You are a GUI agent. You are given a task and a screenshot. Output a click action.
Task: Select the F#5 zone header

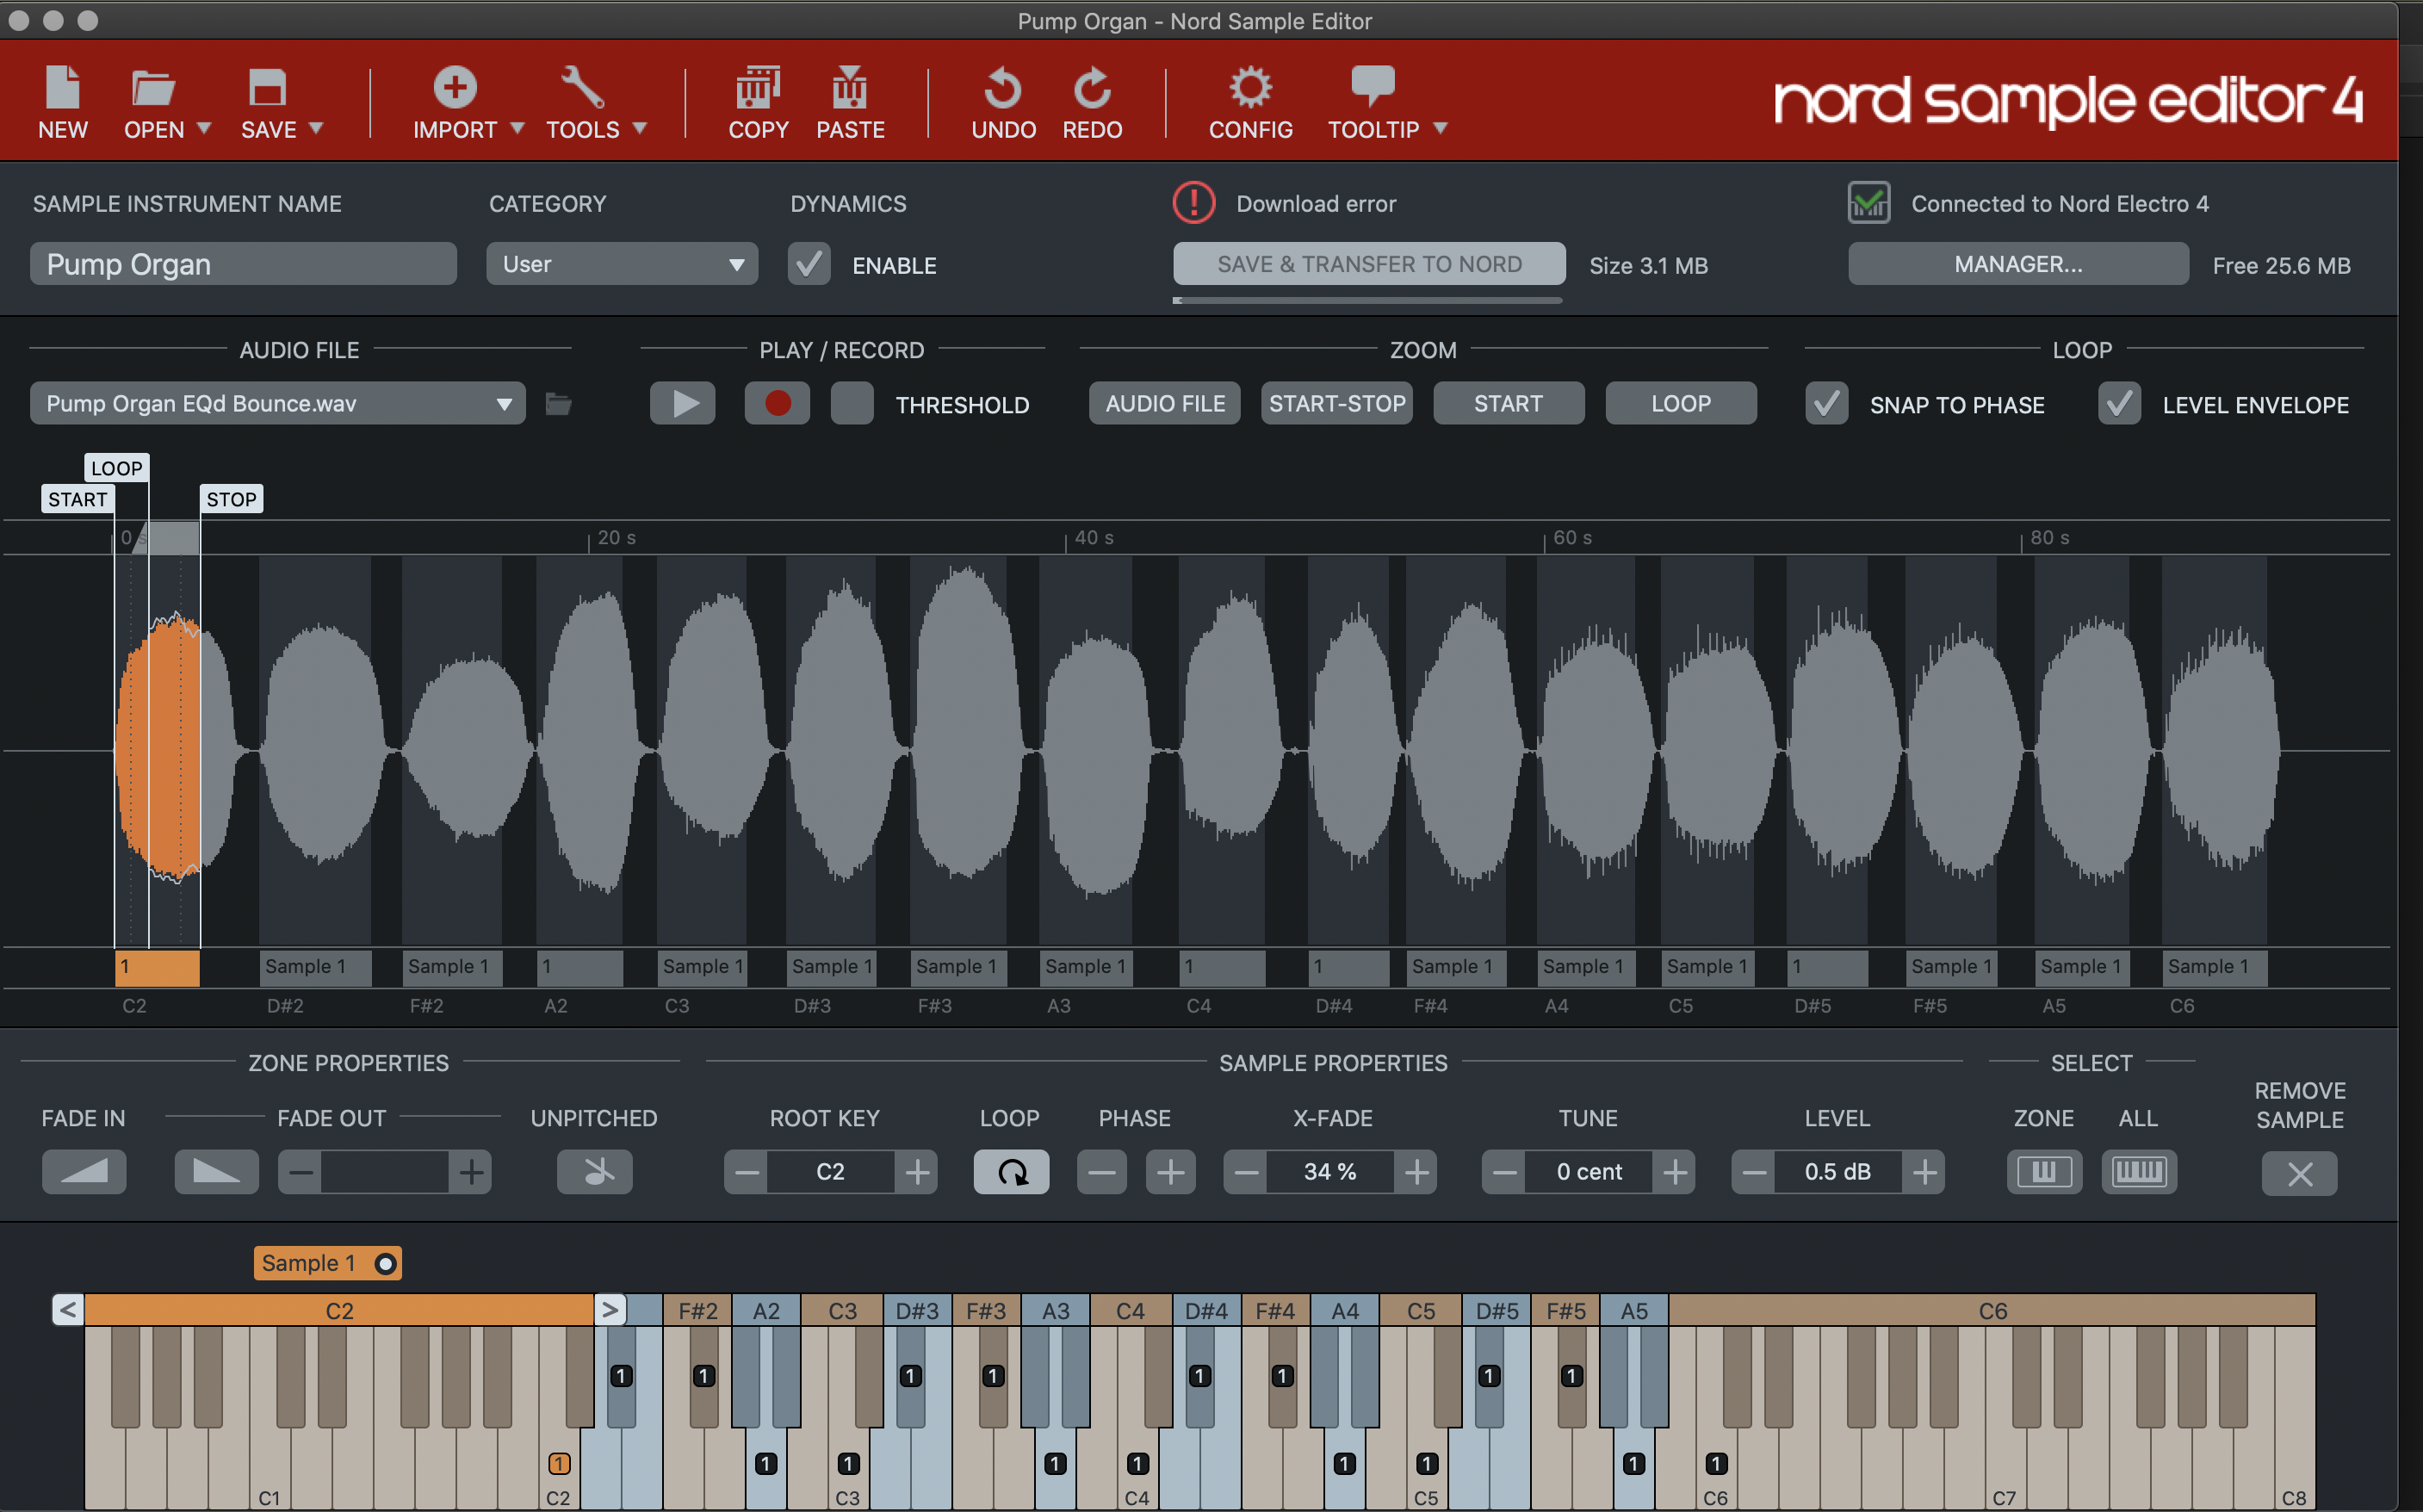pyautogui.click(x=1566, y=1310)
